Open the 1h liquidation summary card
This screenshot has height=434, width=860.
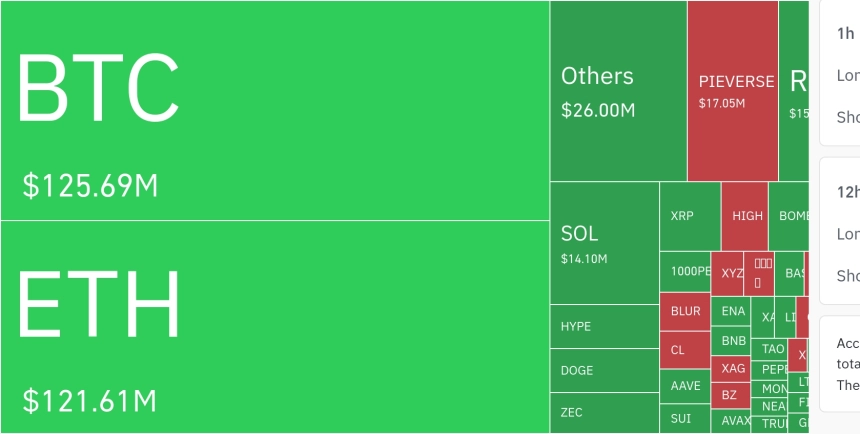pos(840,72)
